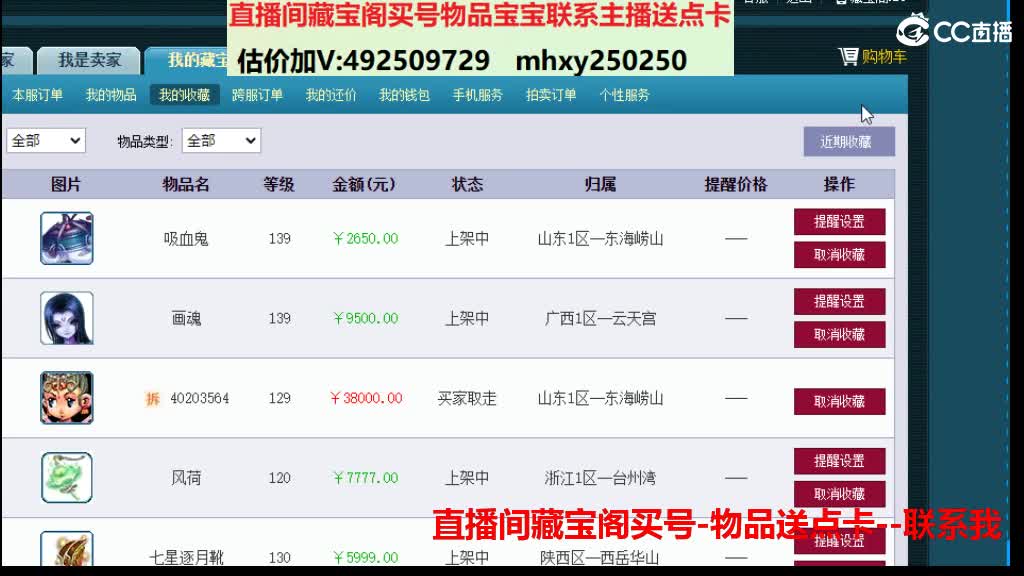
Task: Expand the leftmost 全部 filter dropdown
Action: click(x=45, y=140)
